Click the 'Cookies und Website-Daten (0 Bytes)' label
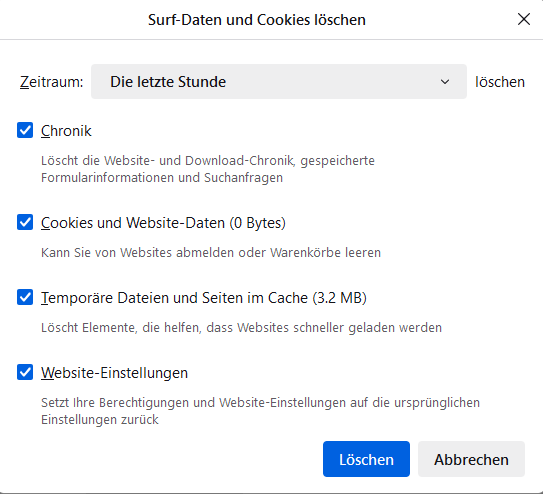 click(x=163, y=223)
